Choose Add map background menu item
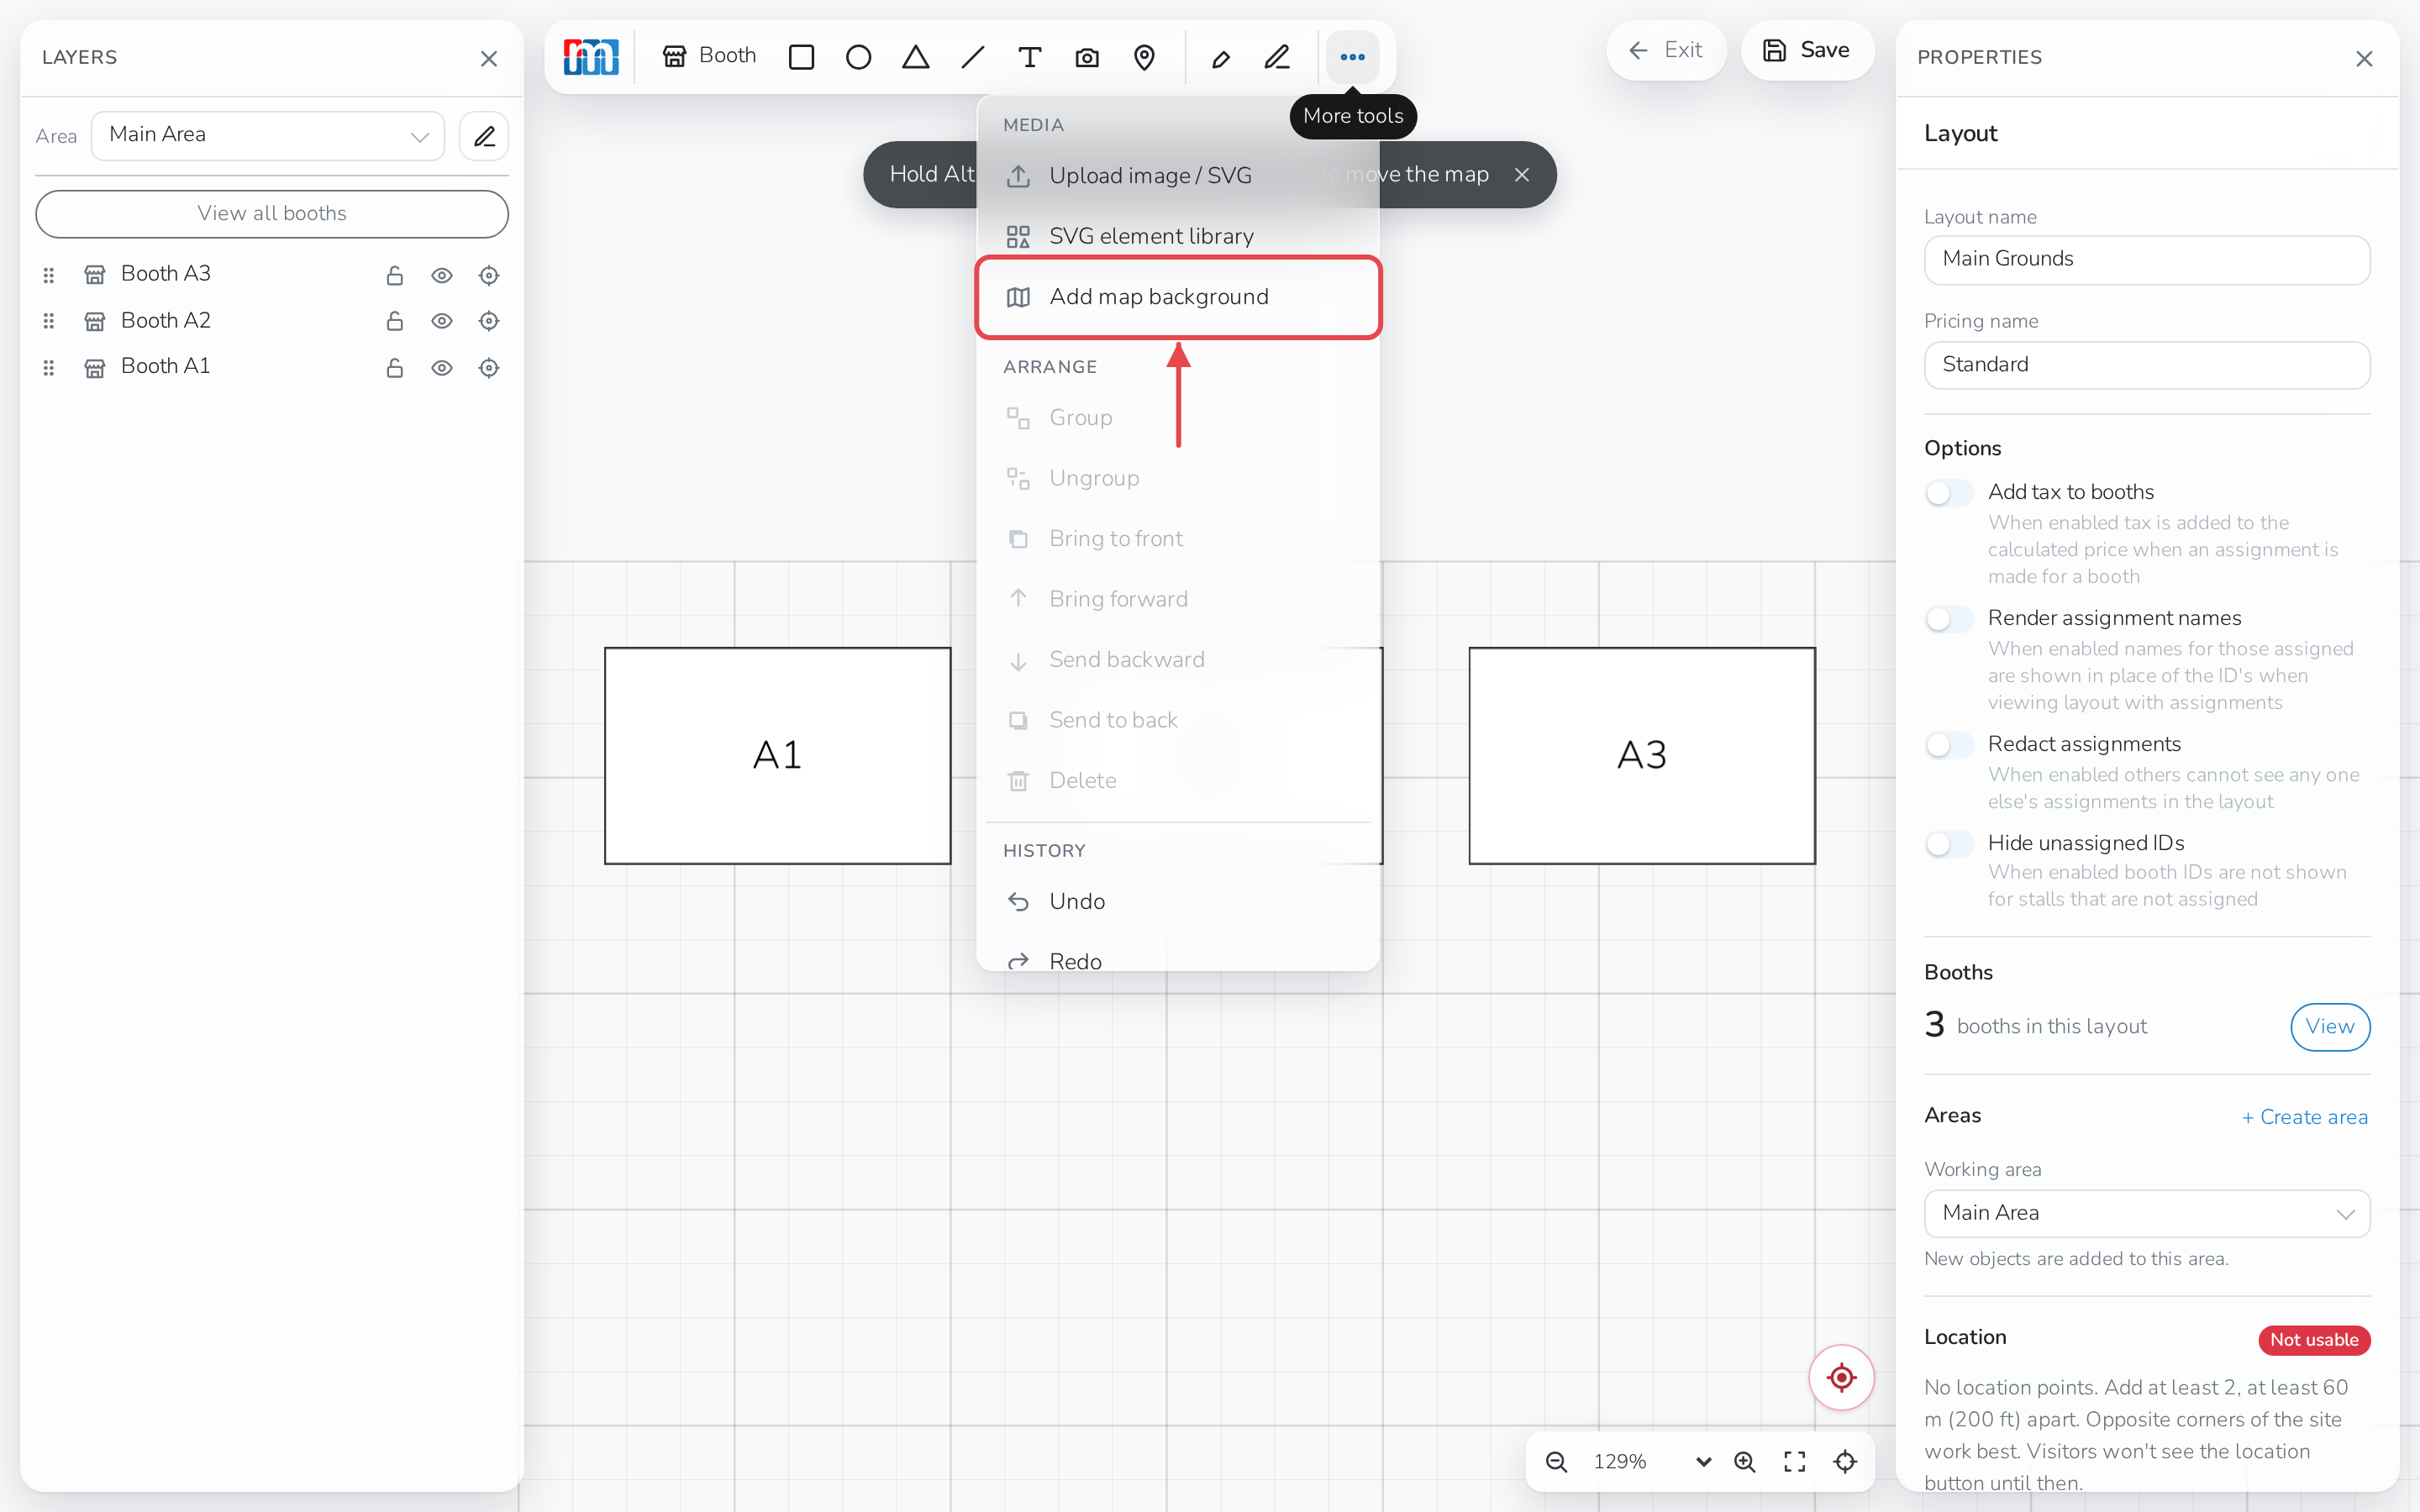Viewport: 2420px width, 1512px height. pos(1178,297)
